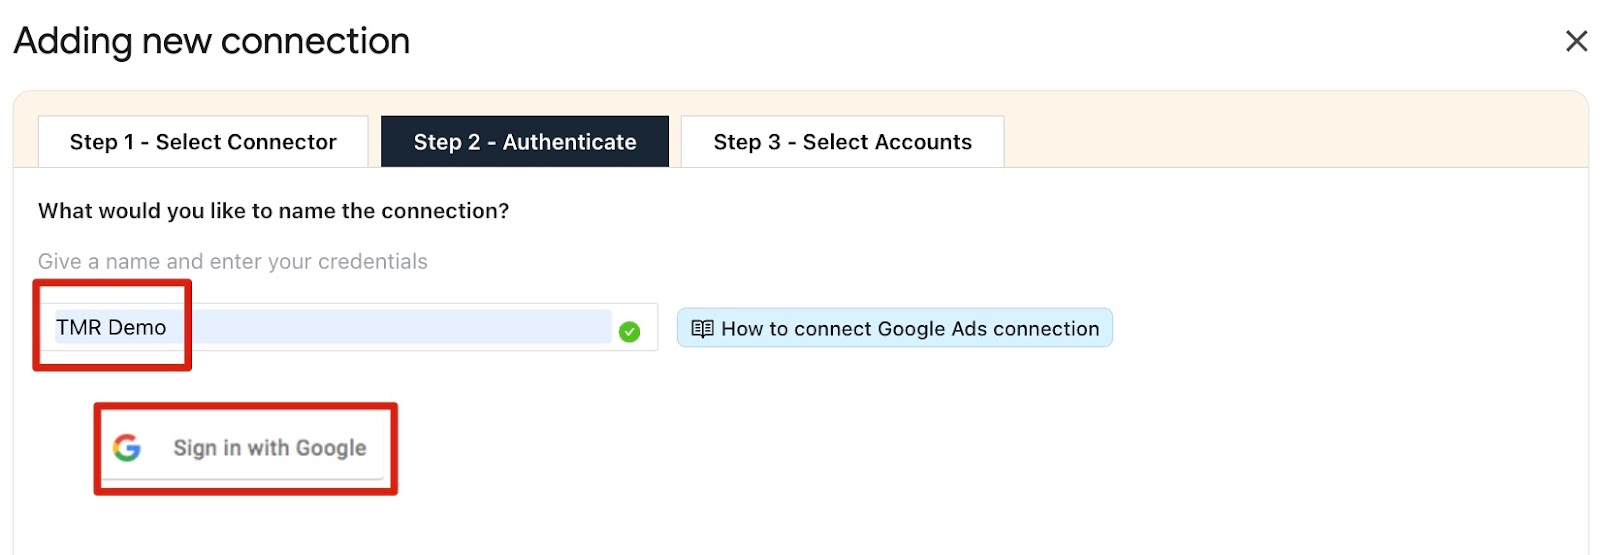The height and width of the screenshot is (555, 1600).
Task: Switch to Step 2 - Authenticate tab
Action: (x=525, y=142)
